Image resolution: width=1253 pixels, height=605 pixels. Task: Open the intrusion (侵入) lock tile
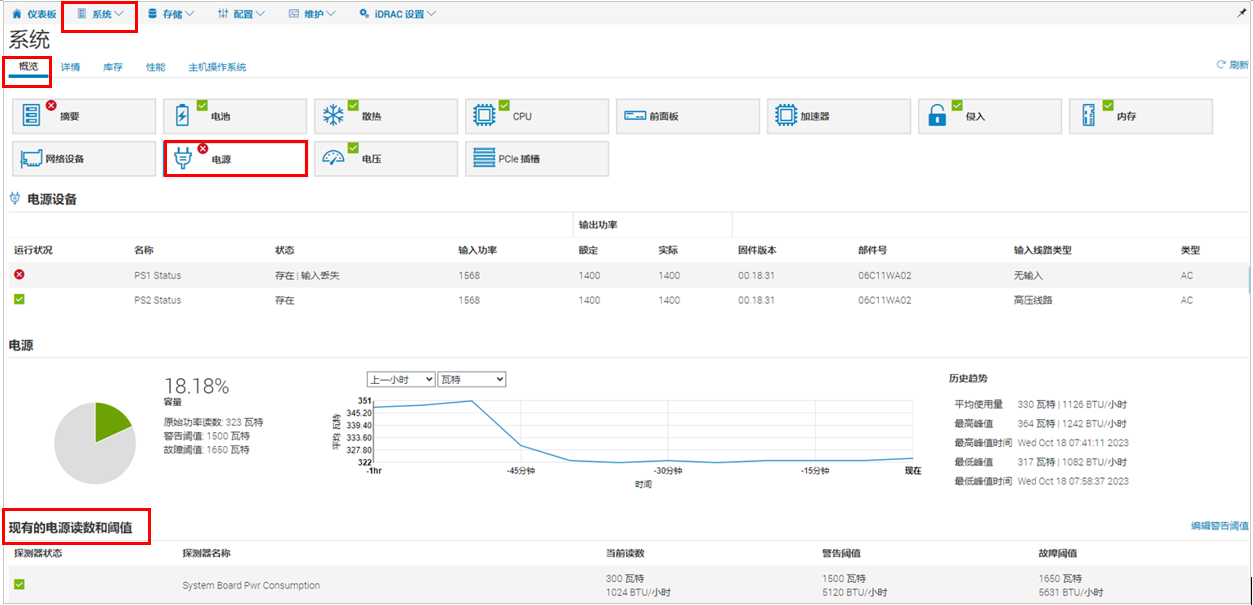pos(937,116)
